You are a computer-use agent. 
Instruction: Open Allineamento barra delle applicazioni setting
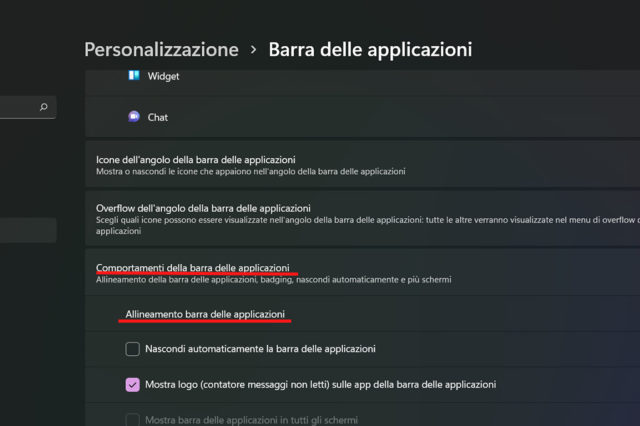pyautogui.click(x=205, y=315)
